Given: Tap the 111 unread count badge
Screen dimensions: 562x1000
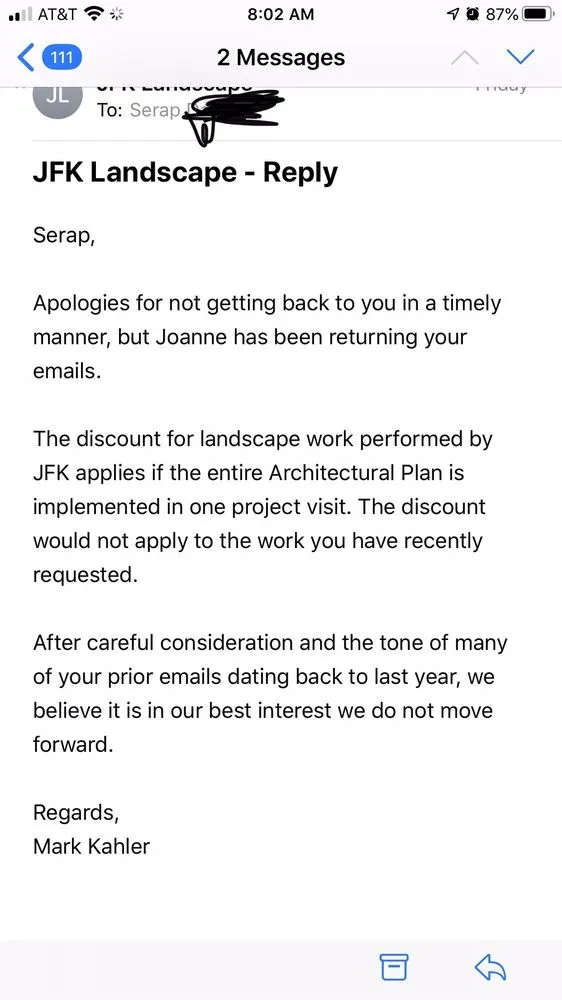Looking at the screenshot, I should click(x=61, y=58).
